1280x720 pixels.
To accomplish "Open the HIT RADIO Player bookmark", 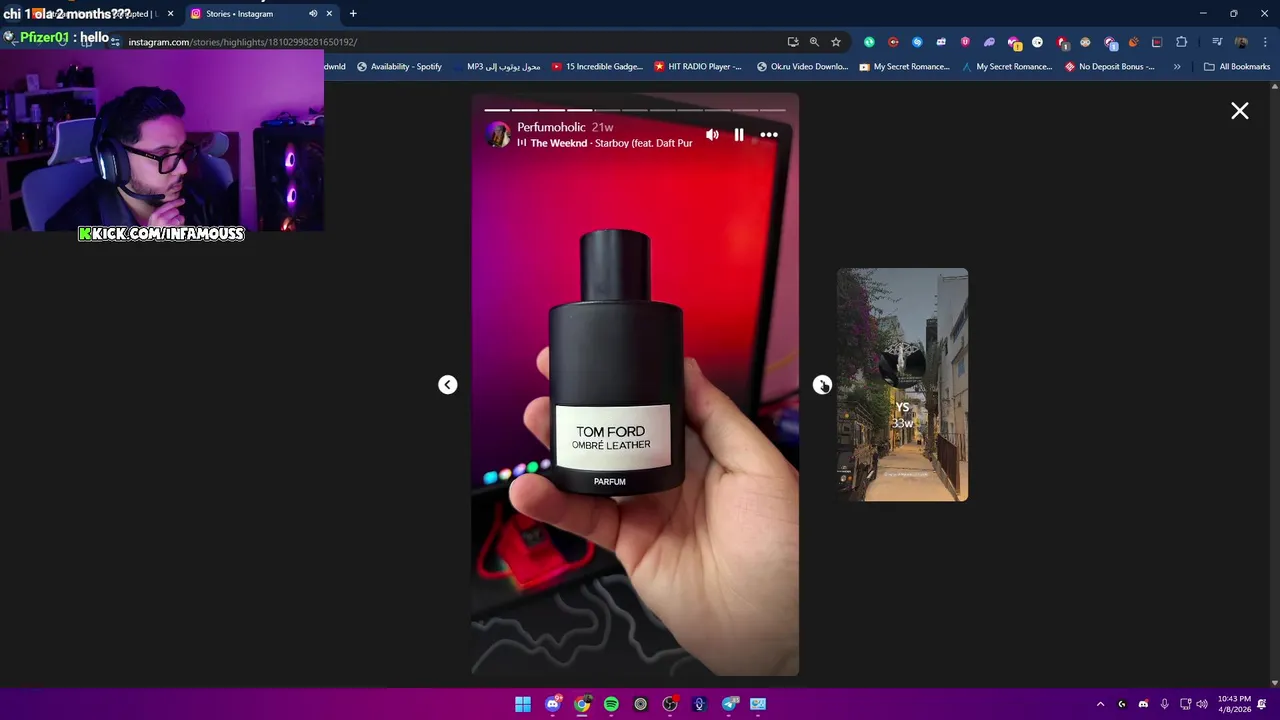I will [x=698, y=67].
